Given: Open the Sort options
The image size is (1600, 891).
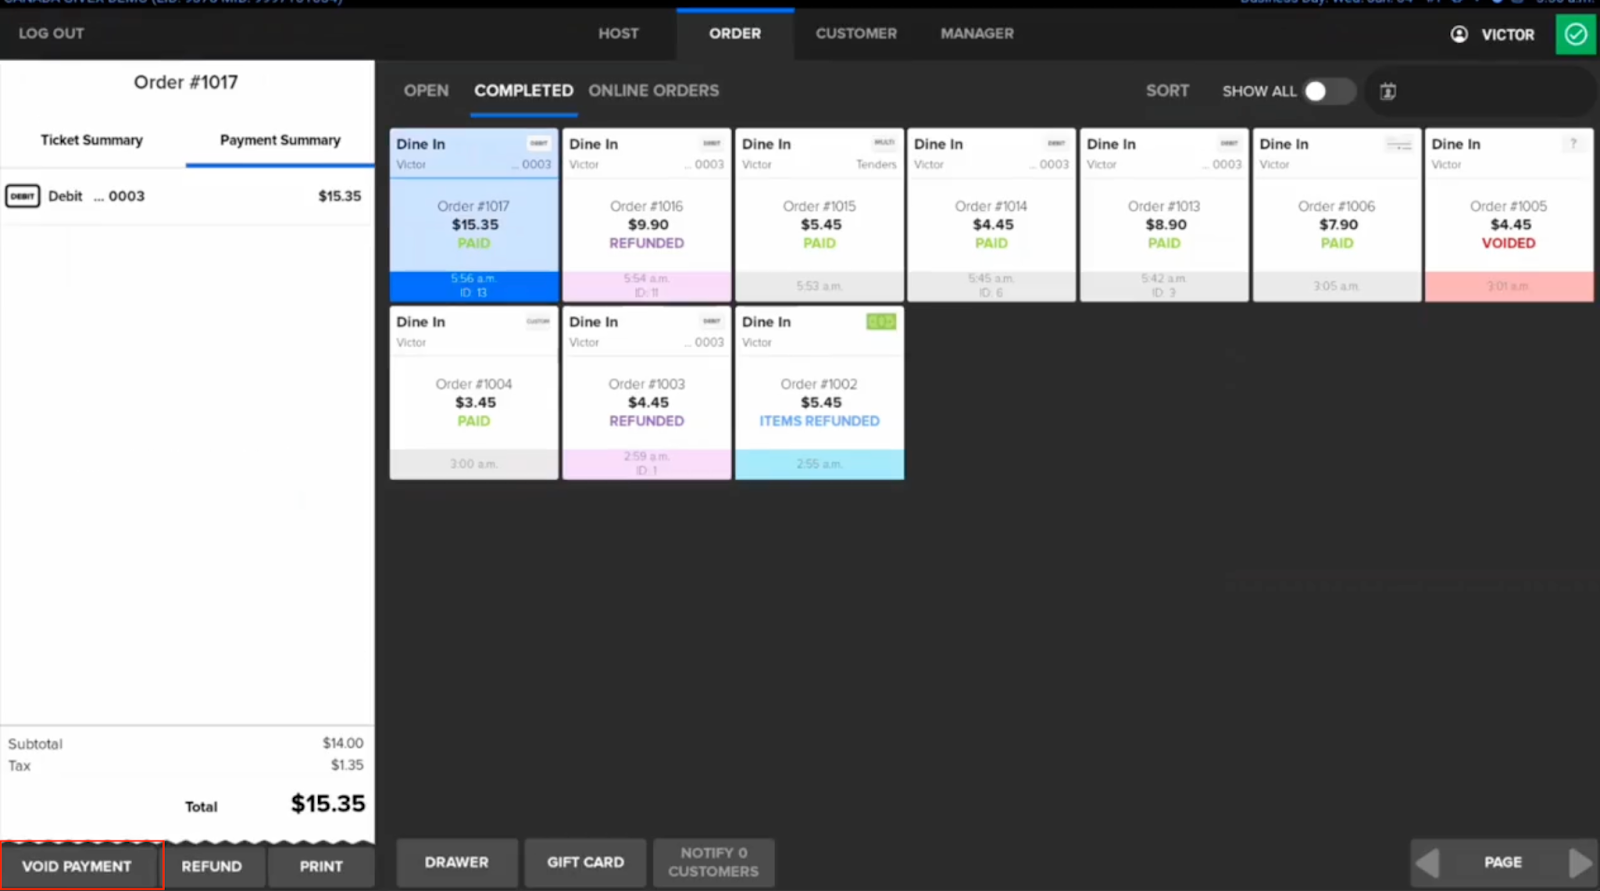Looking at the screenshot, I should click(x=1167, y=91).
